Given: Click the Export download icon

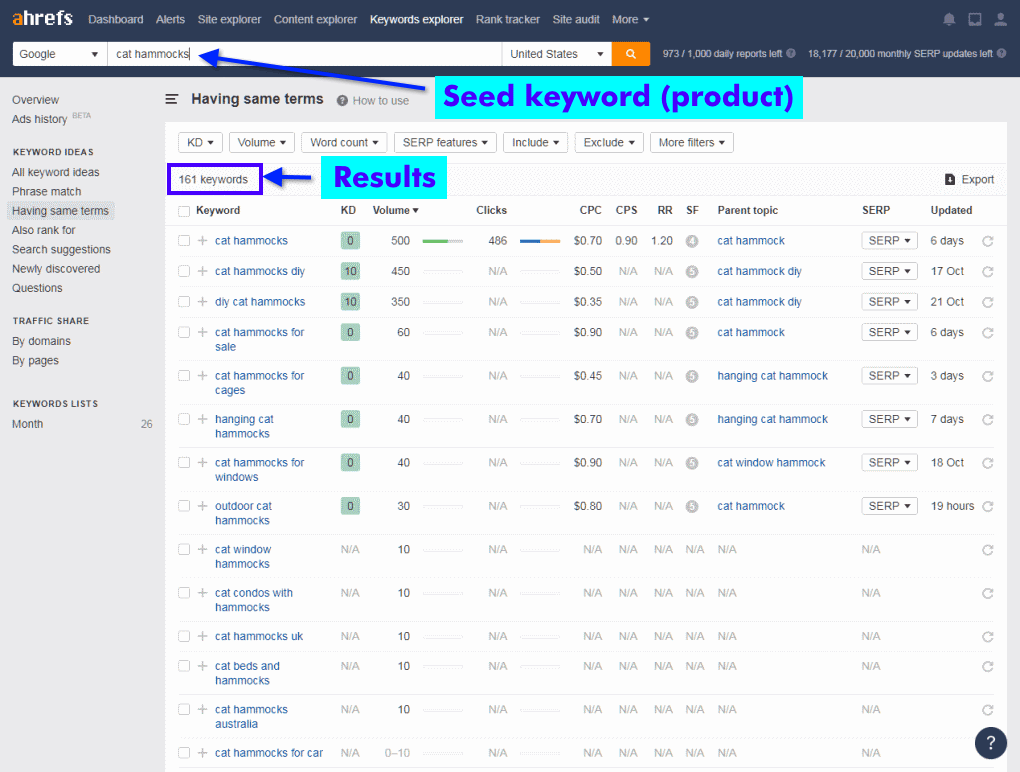Looking at the screenshot, I should [950, 180].
